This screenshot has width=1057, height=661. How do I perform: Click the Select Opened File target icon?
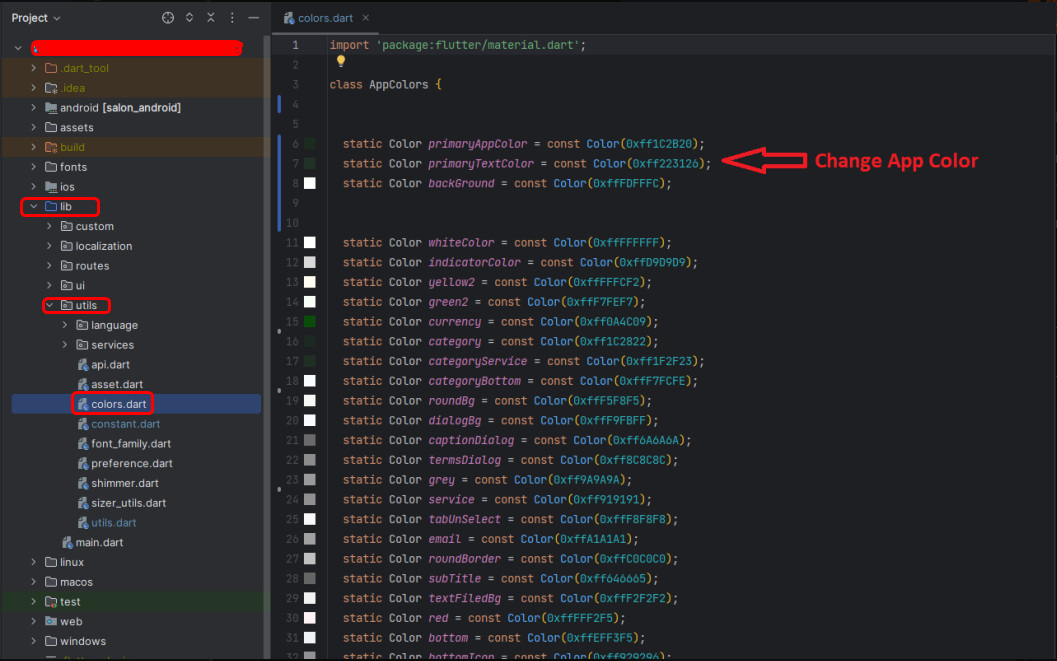pyautogui.click(x=168, y=18)
